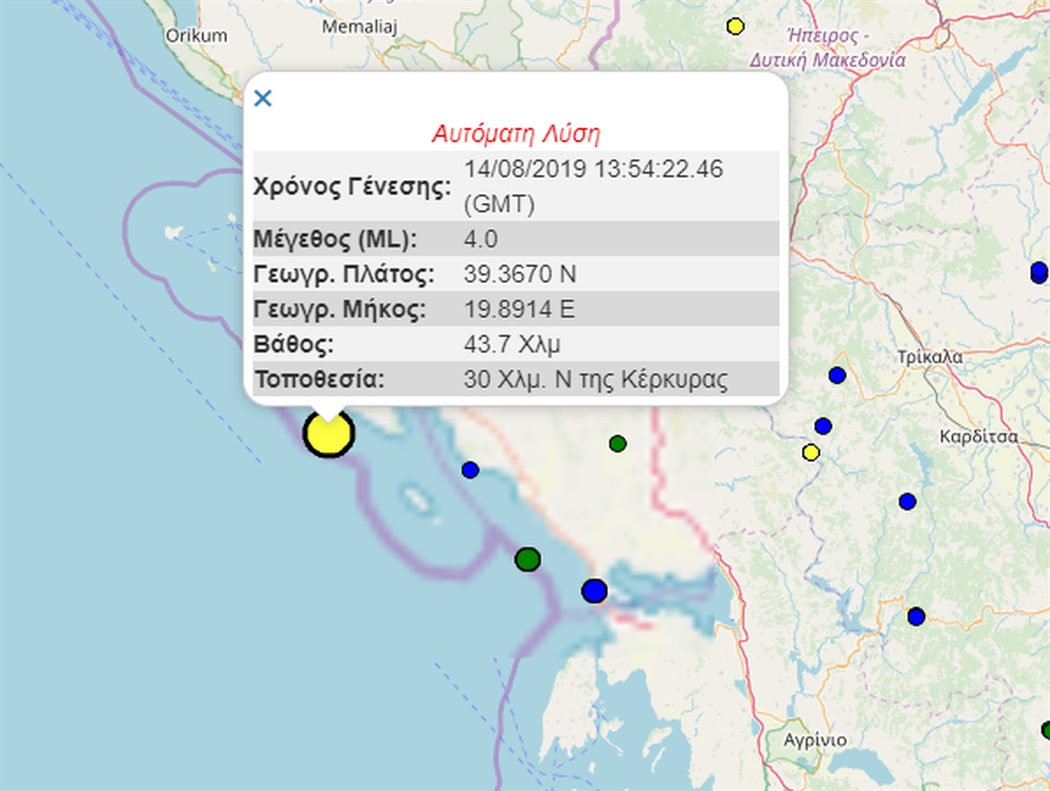Image resolution: width=1050 pixels, height=791 pixels.
Task: Select the blue marker just south of Καρδίτσα
Action: [907, 501]
